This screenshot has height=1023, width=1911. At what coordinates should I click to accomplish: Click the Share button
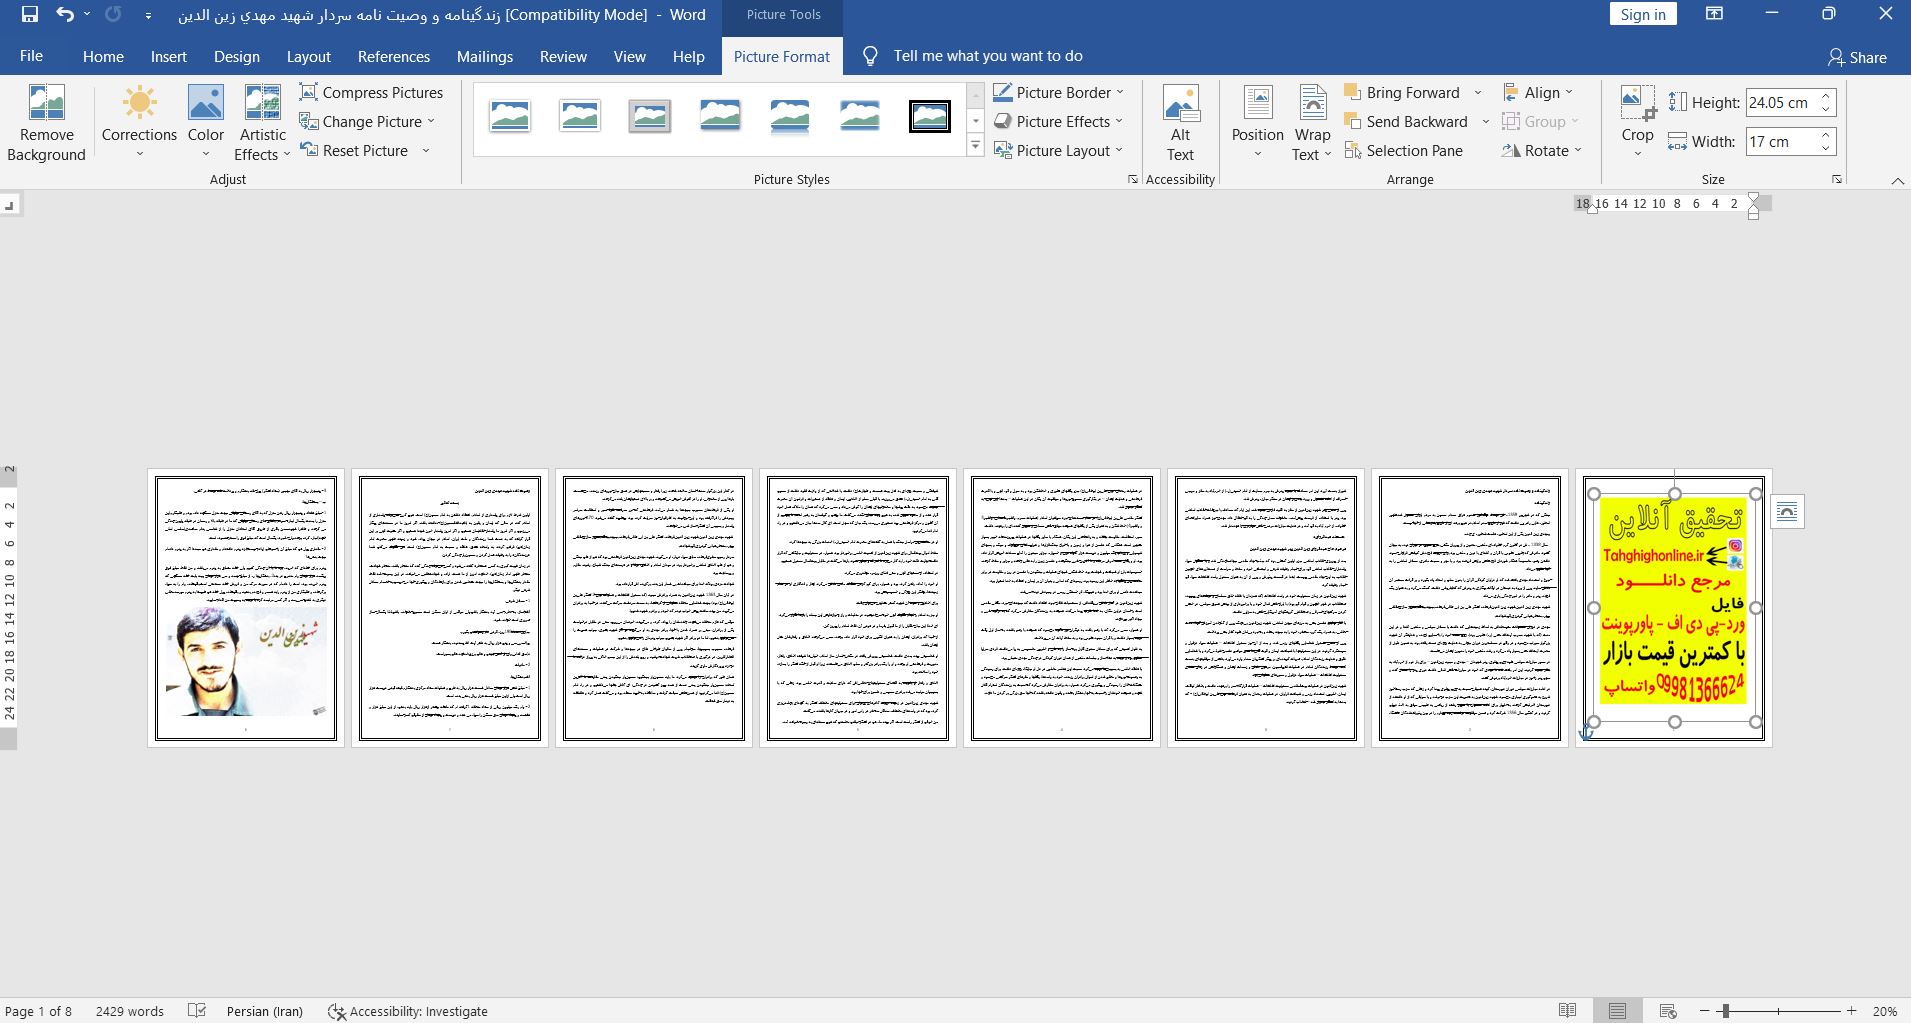(1857, 57)
